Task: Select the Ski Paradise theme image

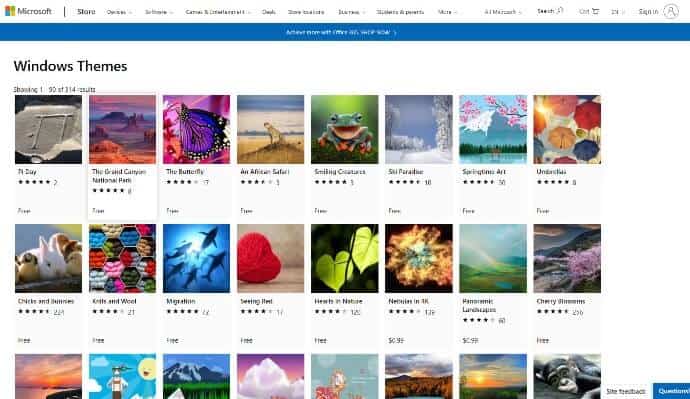Action: [418, 129]
